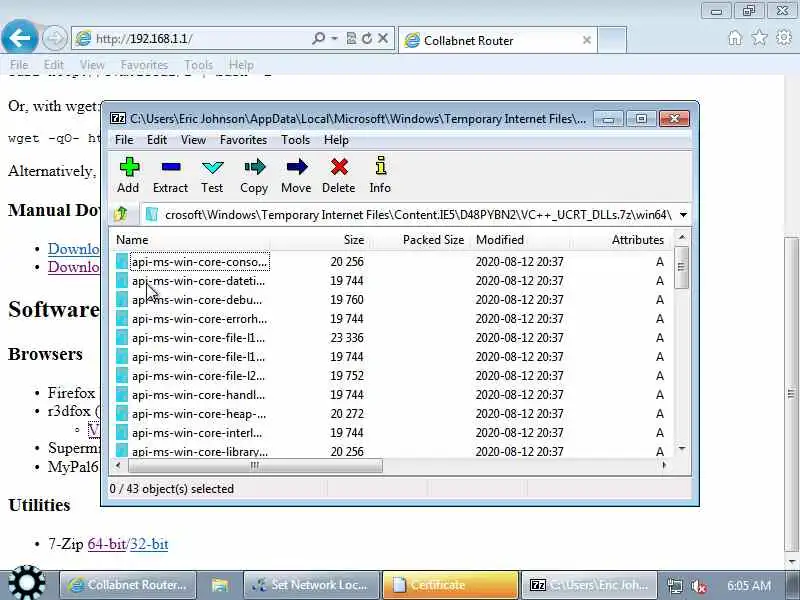This screenshot has height=600, width=800.
Task: Click file list scroll down arrow
Action: point(682,448)
